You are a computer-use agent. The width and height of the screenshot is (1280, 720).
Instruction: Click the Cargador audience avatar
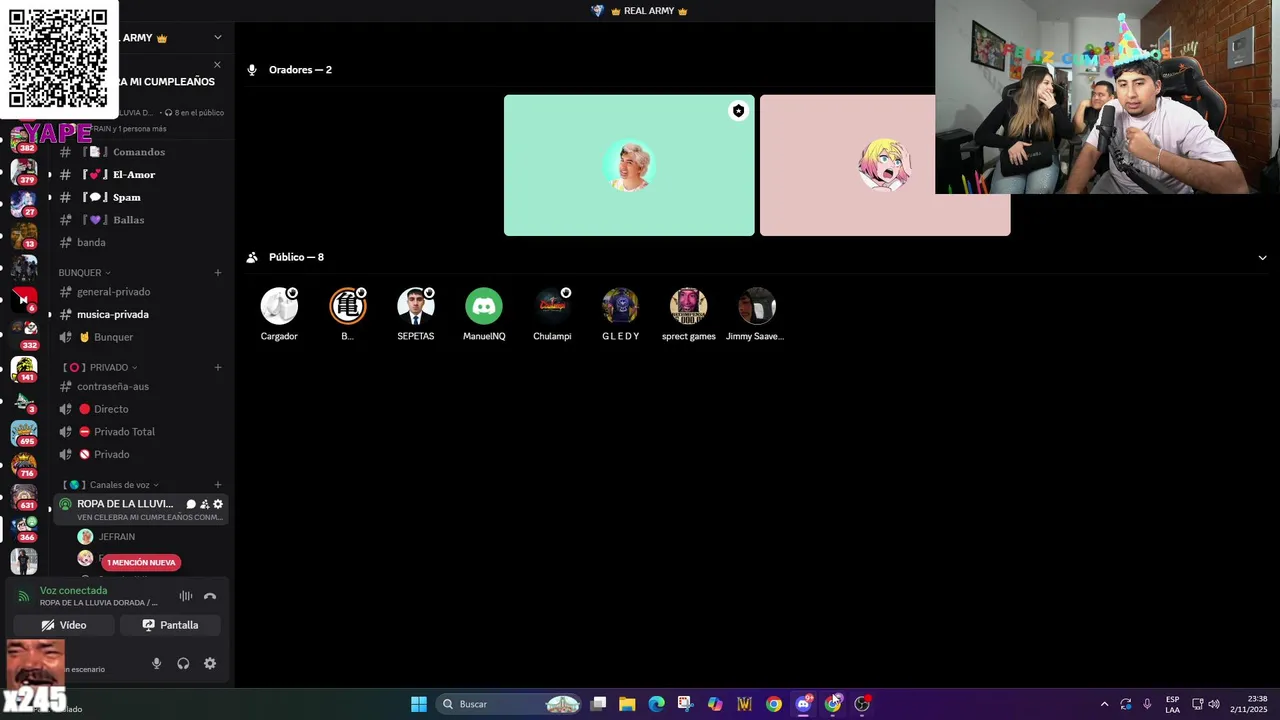[x=279, y=306]
